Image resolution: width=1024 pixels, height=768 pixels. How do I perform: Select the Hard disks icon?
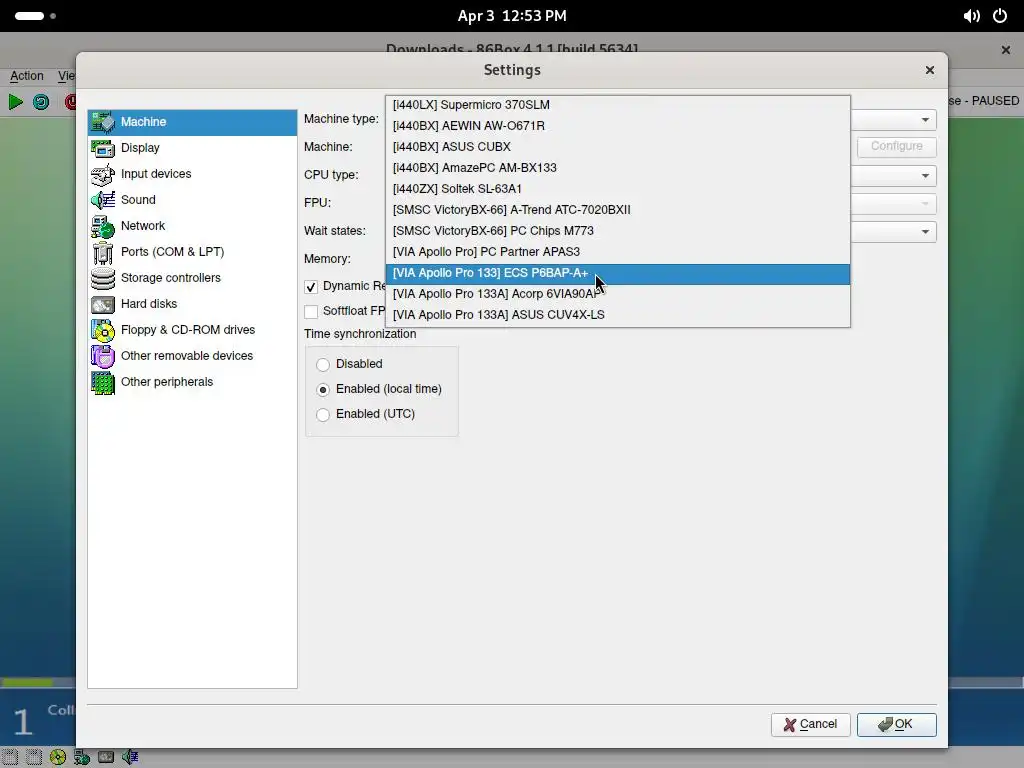click(103, 304)
